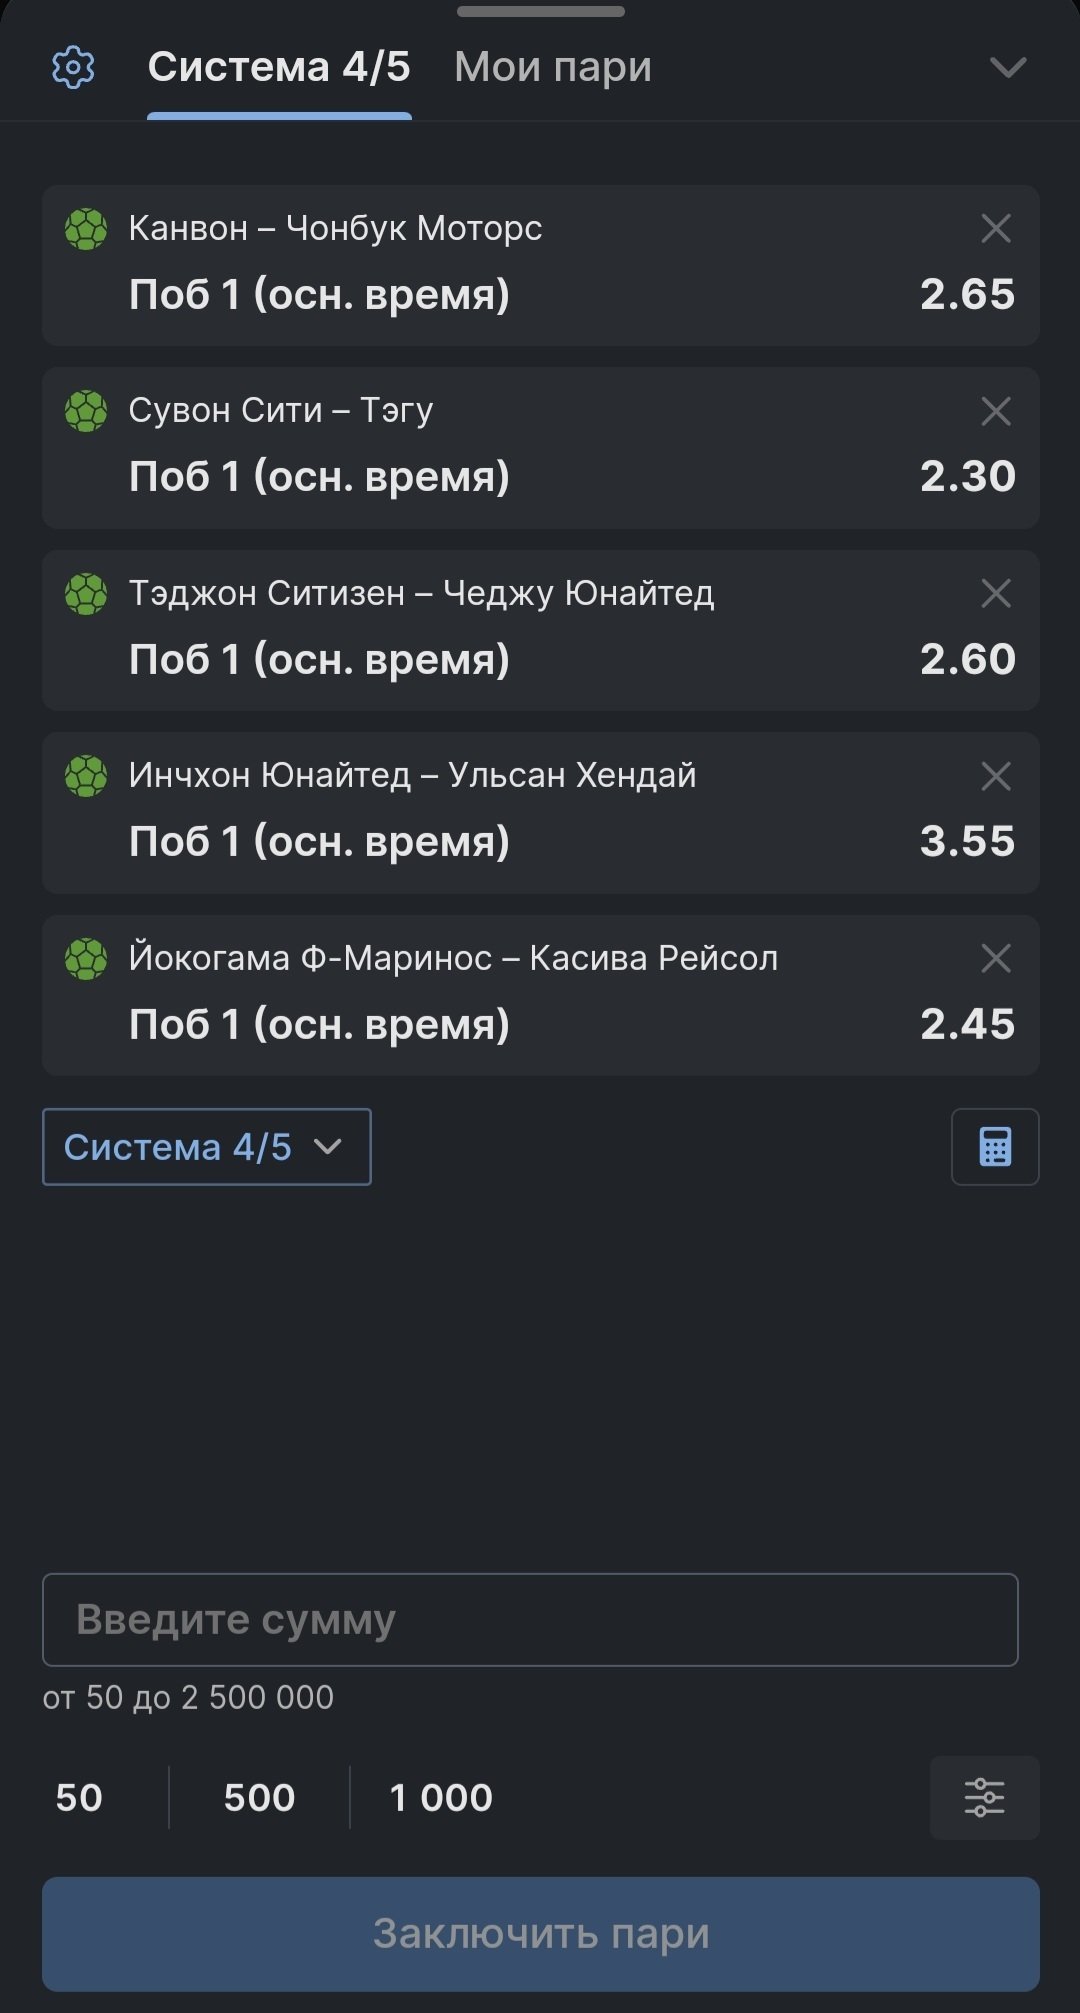Choose quick stake amount 500

click(259, 1798)
